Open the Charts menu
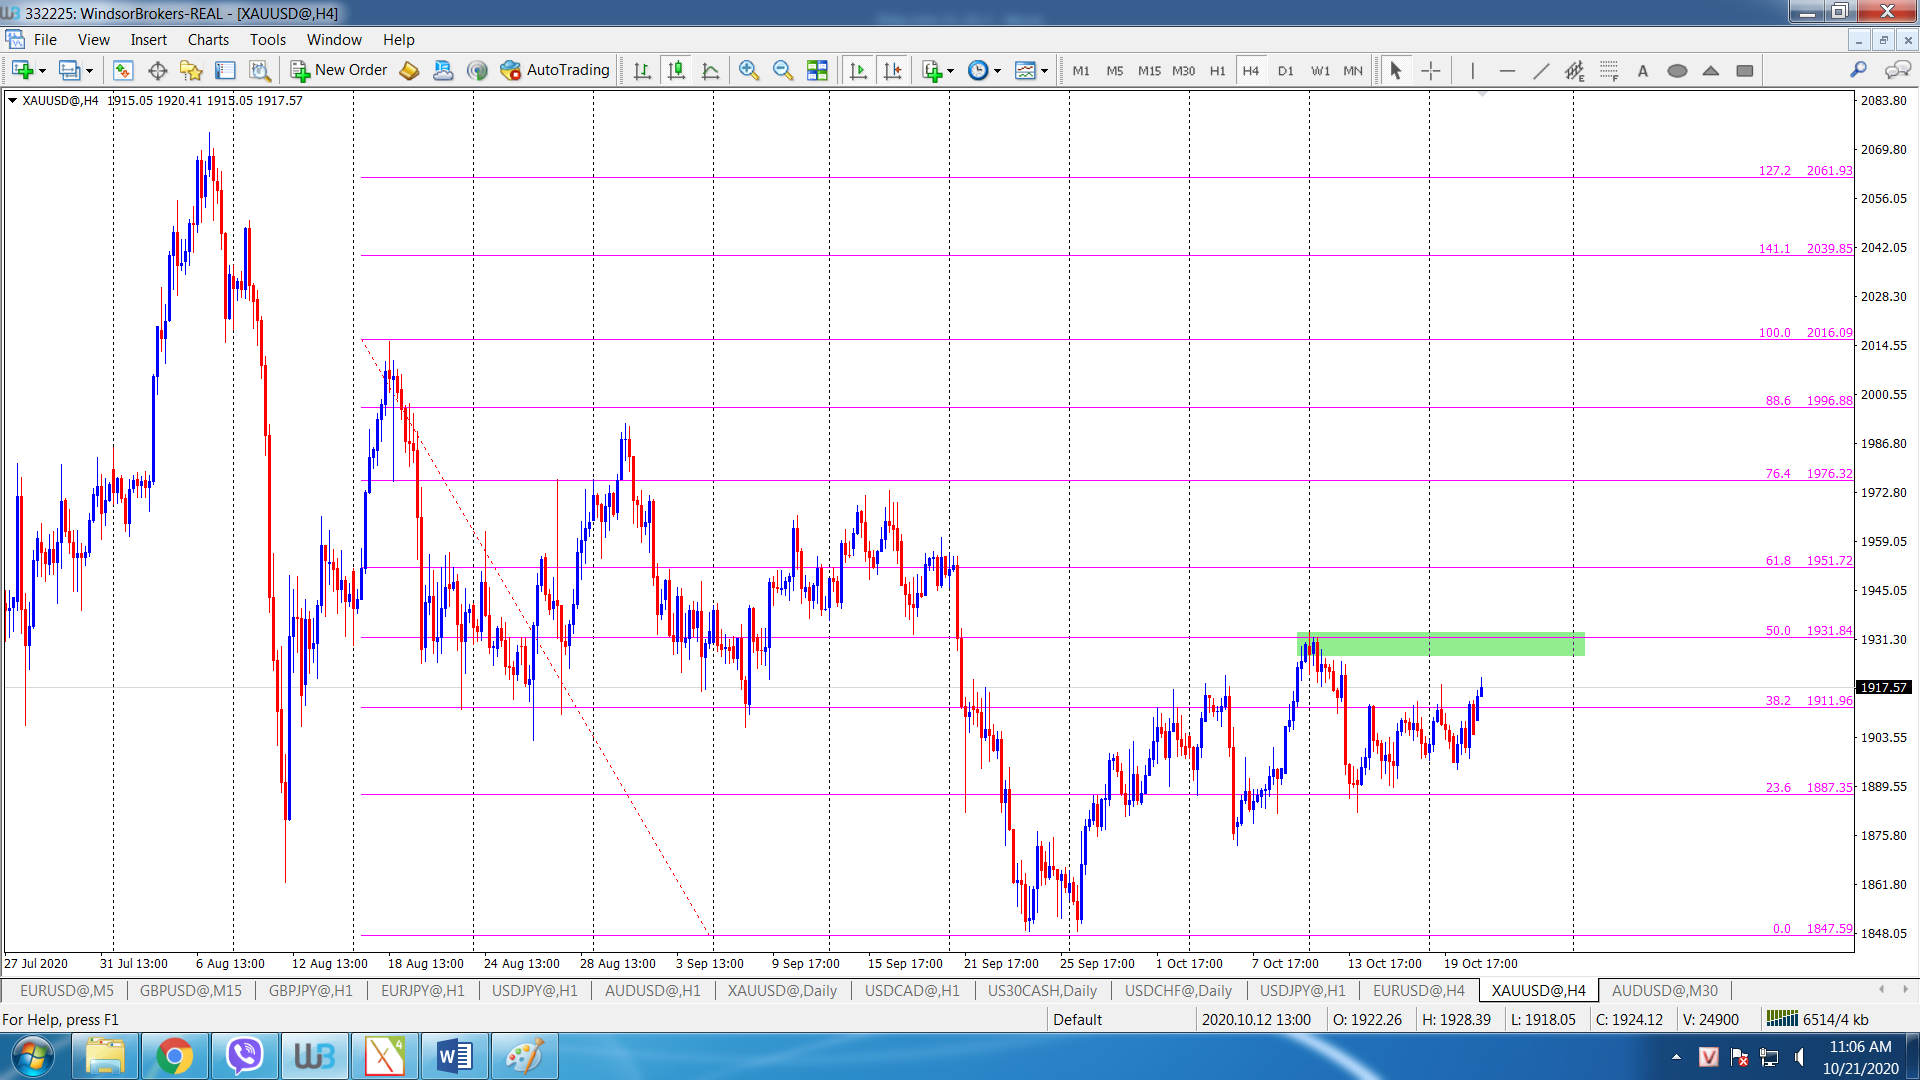 point(208,40)
